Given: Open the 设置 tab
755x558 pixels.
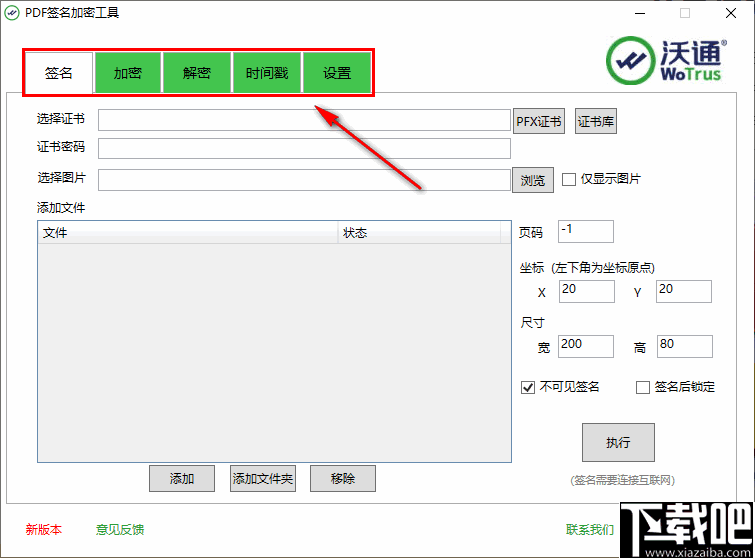Looking at the screenshot, I should coord(337,73).
